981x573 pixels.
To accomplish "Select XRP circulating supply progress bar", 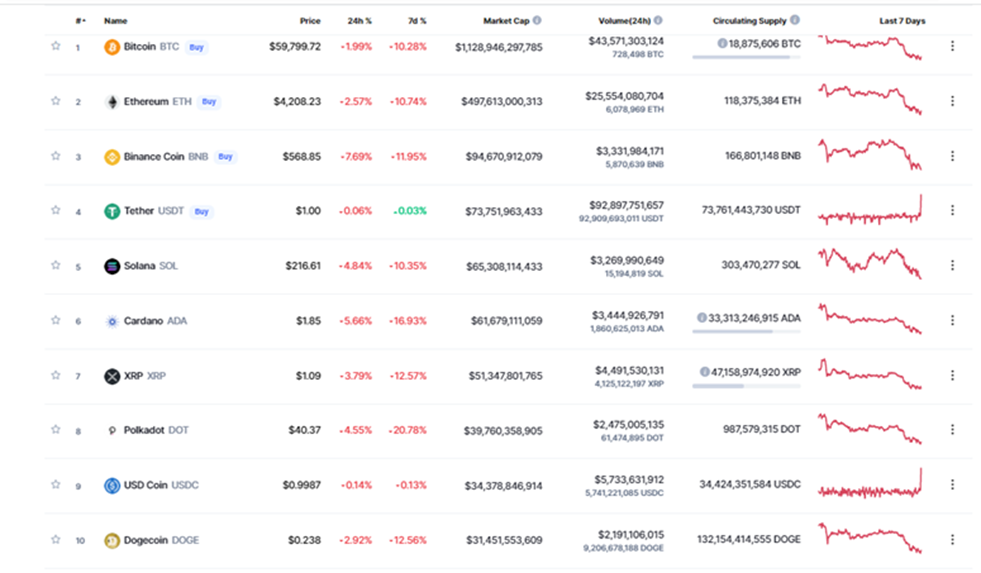I will click(x=746, y=386).
